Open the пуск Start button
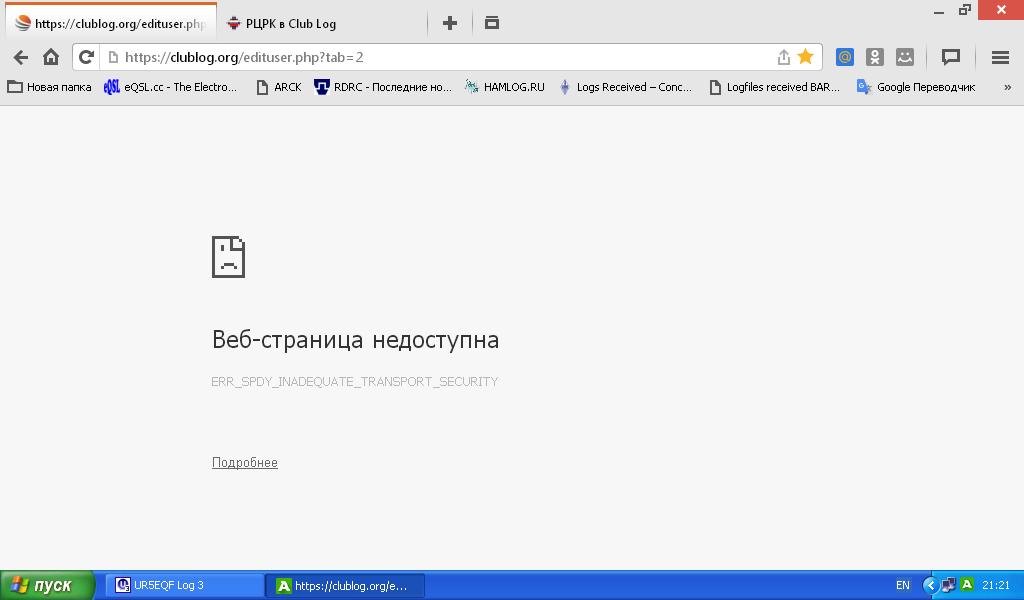 click(47, 585)
